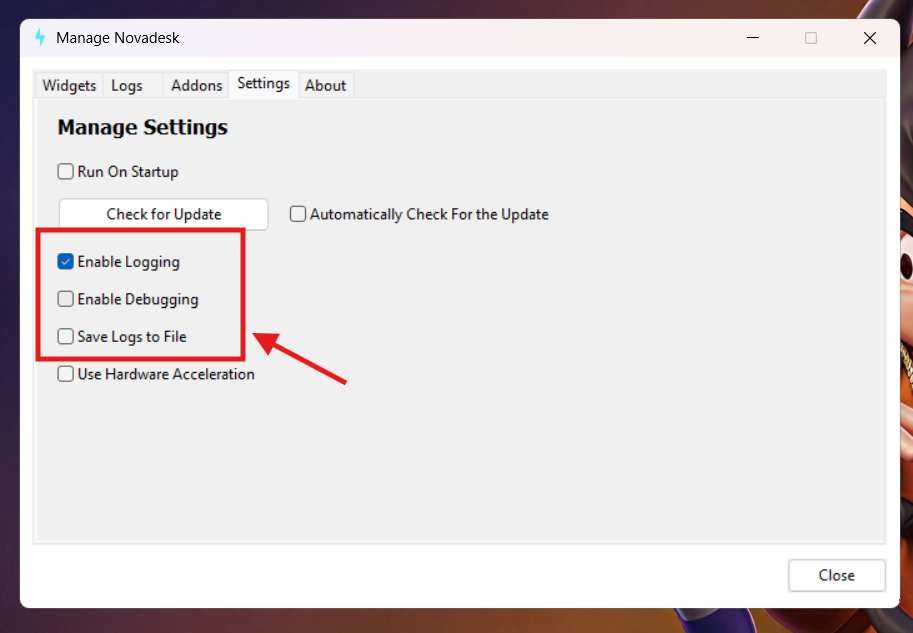Click the Manage Settings heading
Screen dimensions: 913x633
143,127
